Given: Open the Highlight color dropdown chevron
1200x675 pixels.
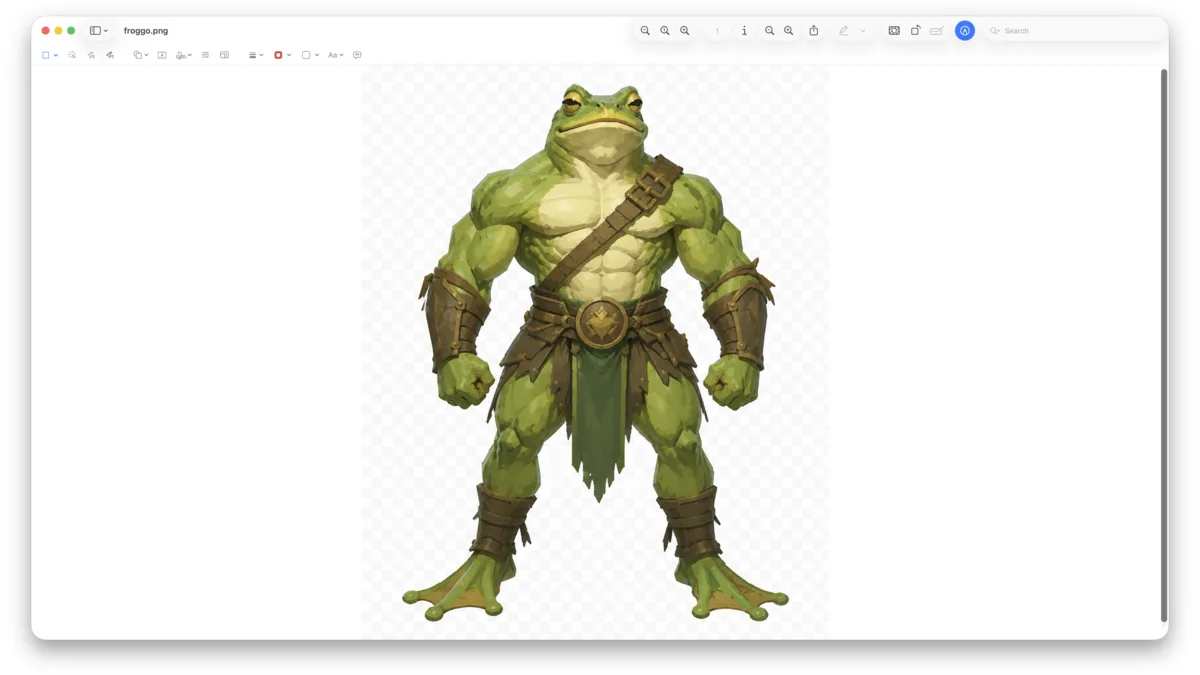Looking at the screenshot, I should tap(863, 31).
